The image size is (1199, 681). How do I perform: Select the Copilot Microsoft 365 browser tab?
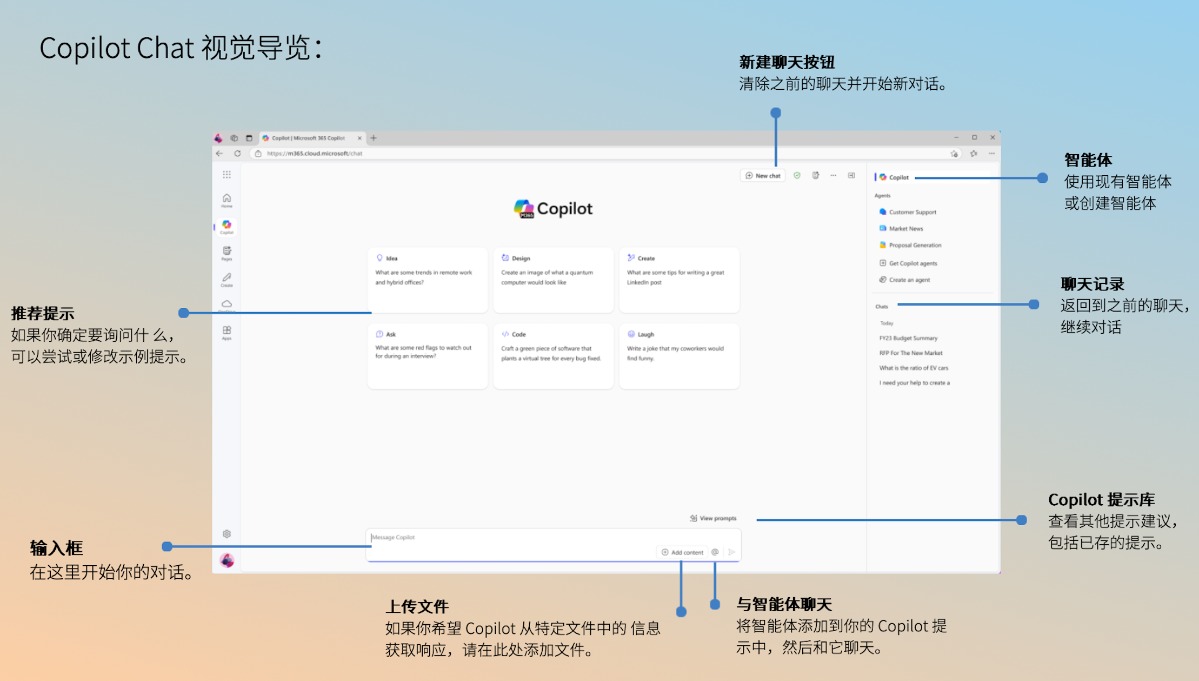click(x=308, y=138)
